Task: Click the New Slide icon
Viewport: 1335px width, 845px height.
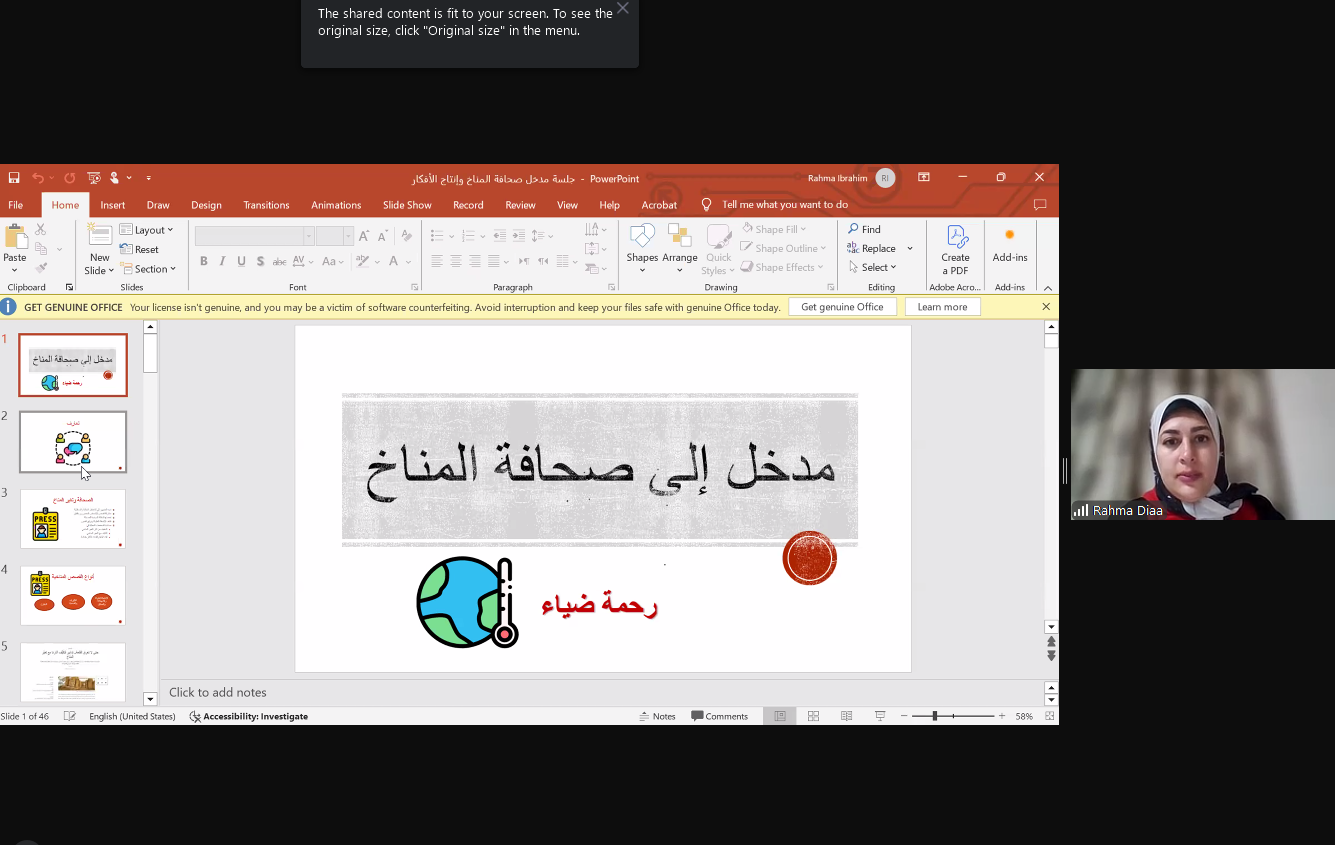Action: [x=99, y=238]
